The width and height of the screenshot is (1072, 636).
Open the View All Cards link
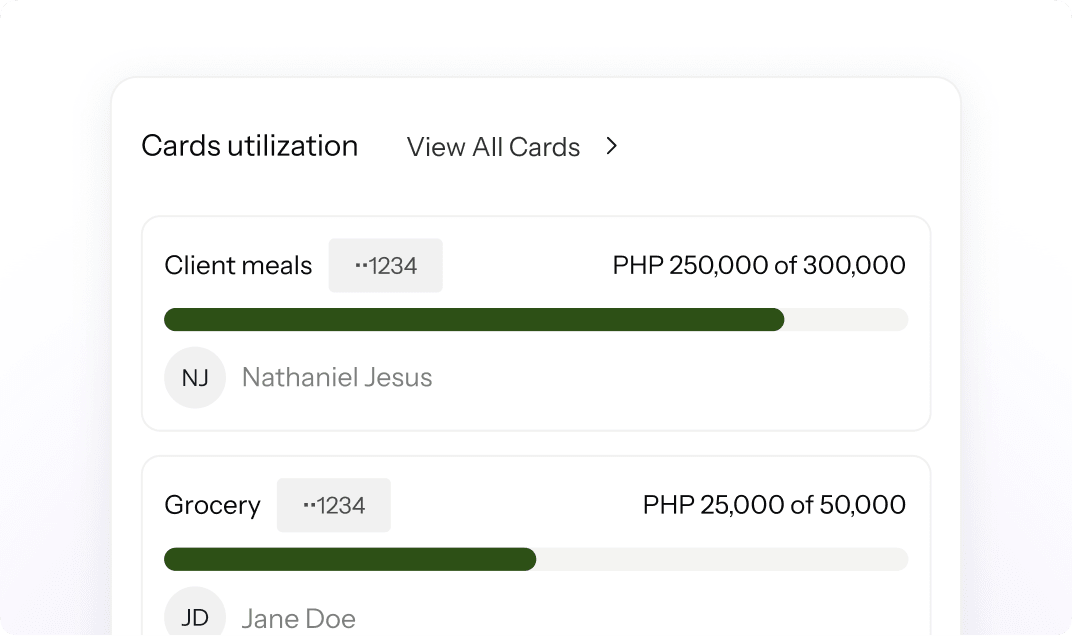tap(493, 147)
